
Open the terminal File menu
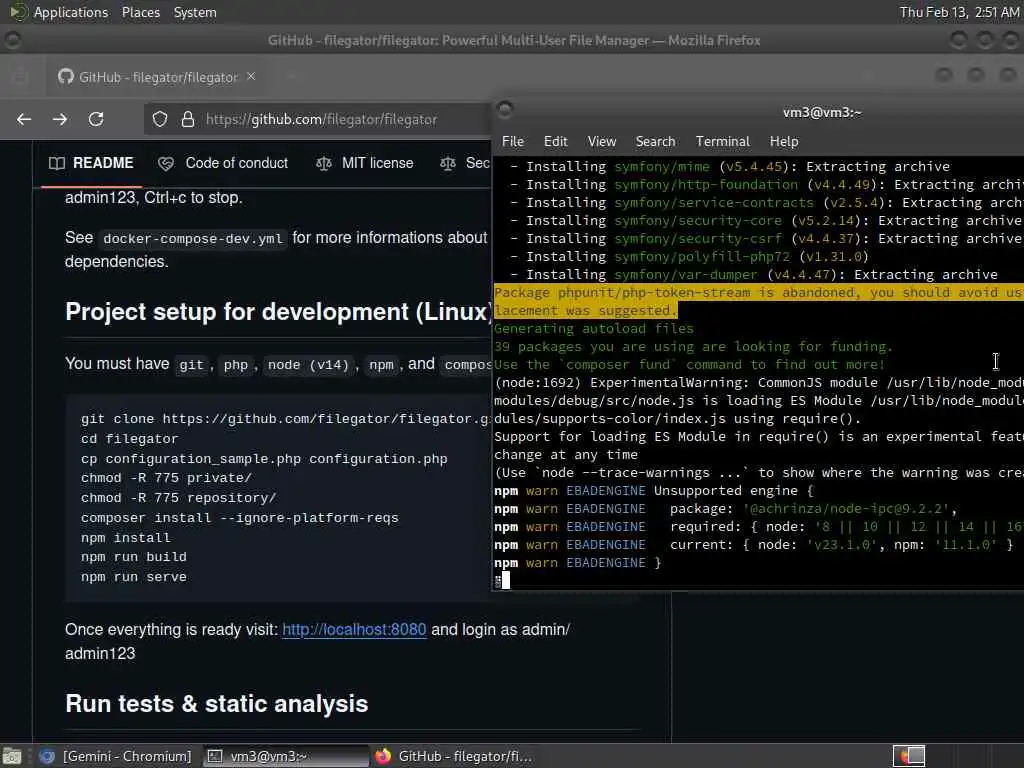click(x=513, y=142)
